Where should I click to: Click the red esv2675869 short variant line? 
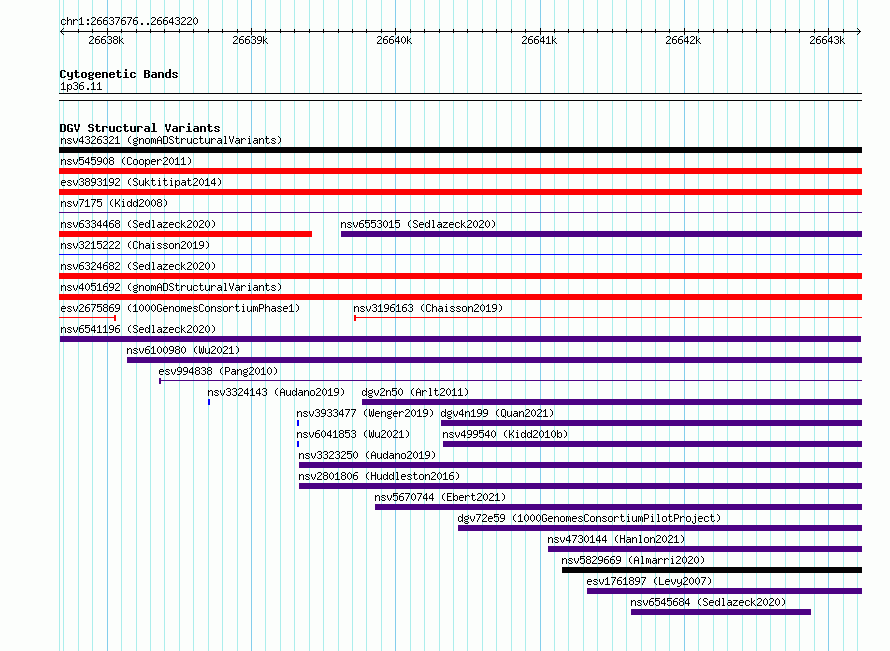pos(87,318)
